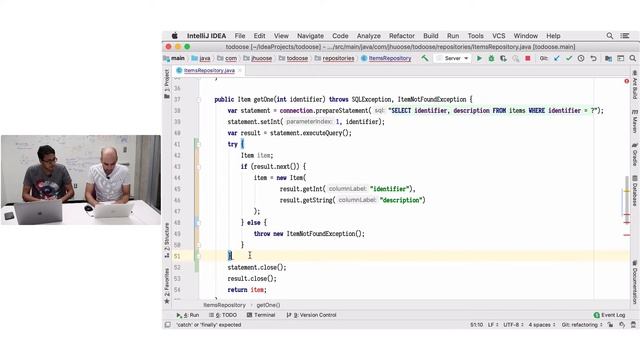Click Git commit green checkmark icon

pos(569,58)
